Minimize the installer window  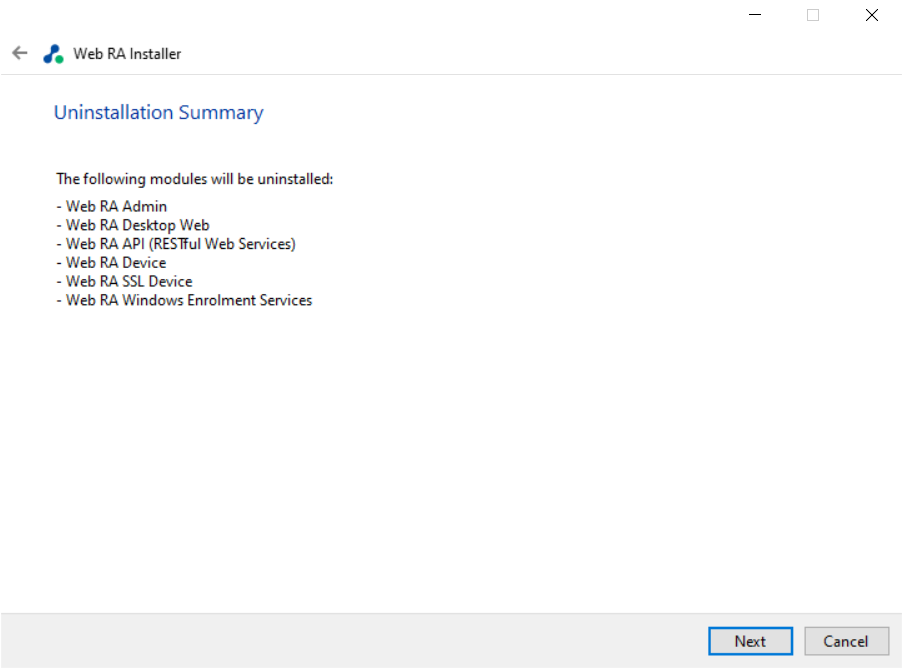tap(754, 15)
